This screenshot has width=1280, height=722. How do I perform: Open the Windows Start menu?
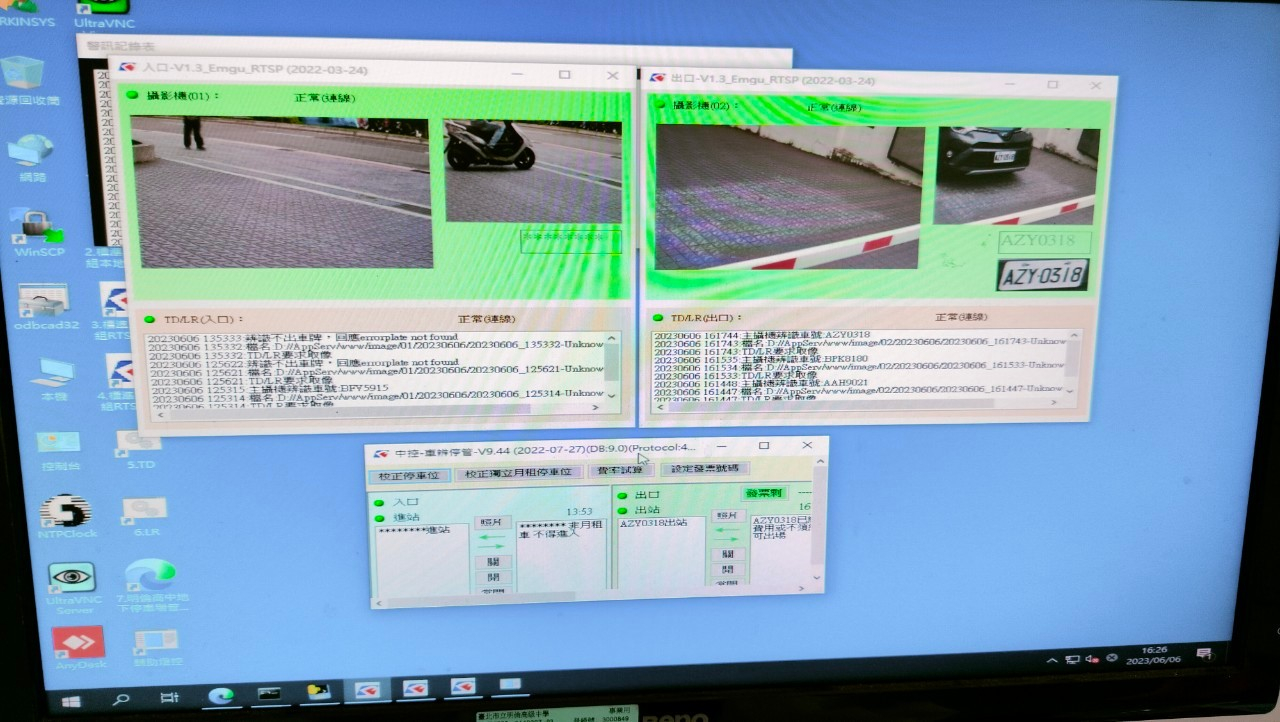point(71,701)
